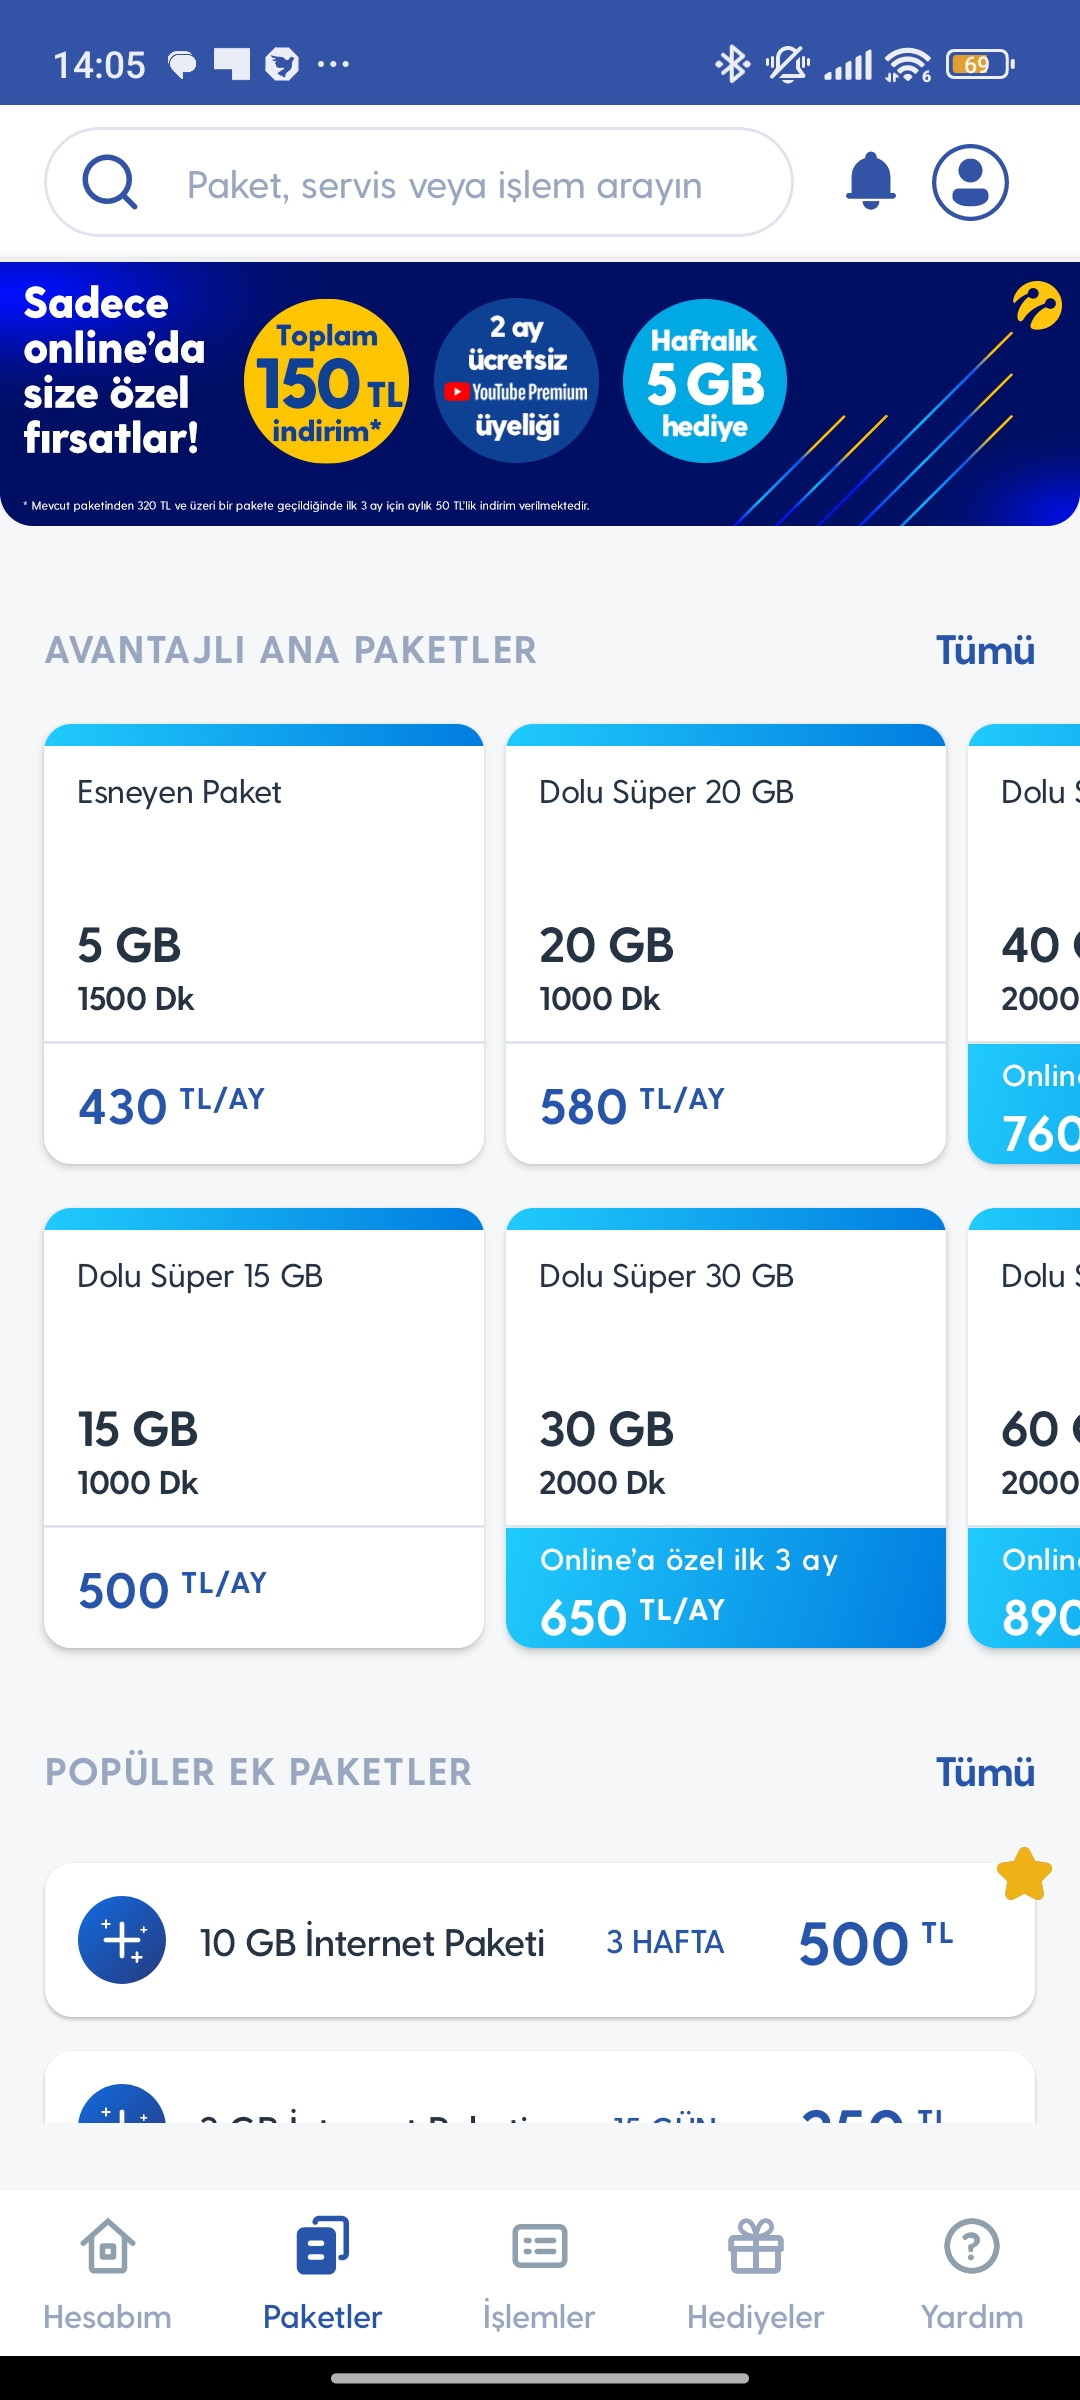Viewport: 1080px width, 2400px height.
Task: Open the Esneyen Paket card
Action: (x=264, y=944)
